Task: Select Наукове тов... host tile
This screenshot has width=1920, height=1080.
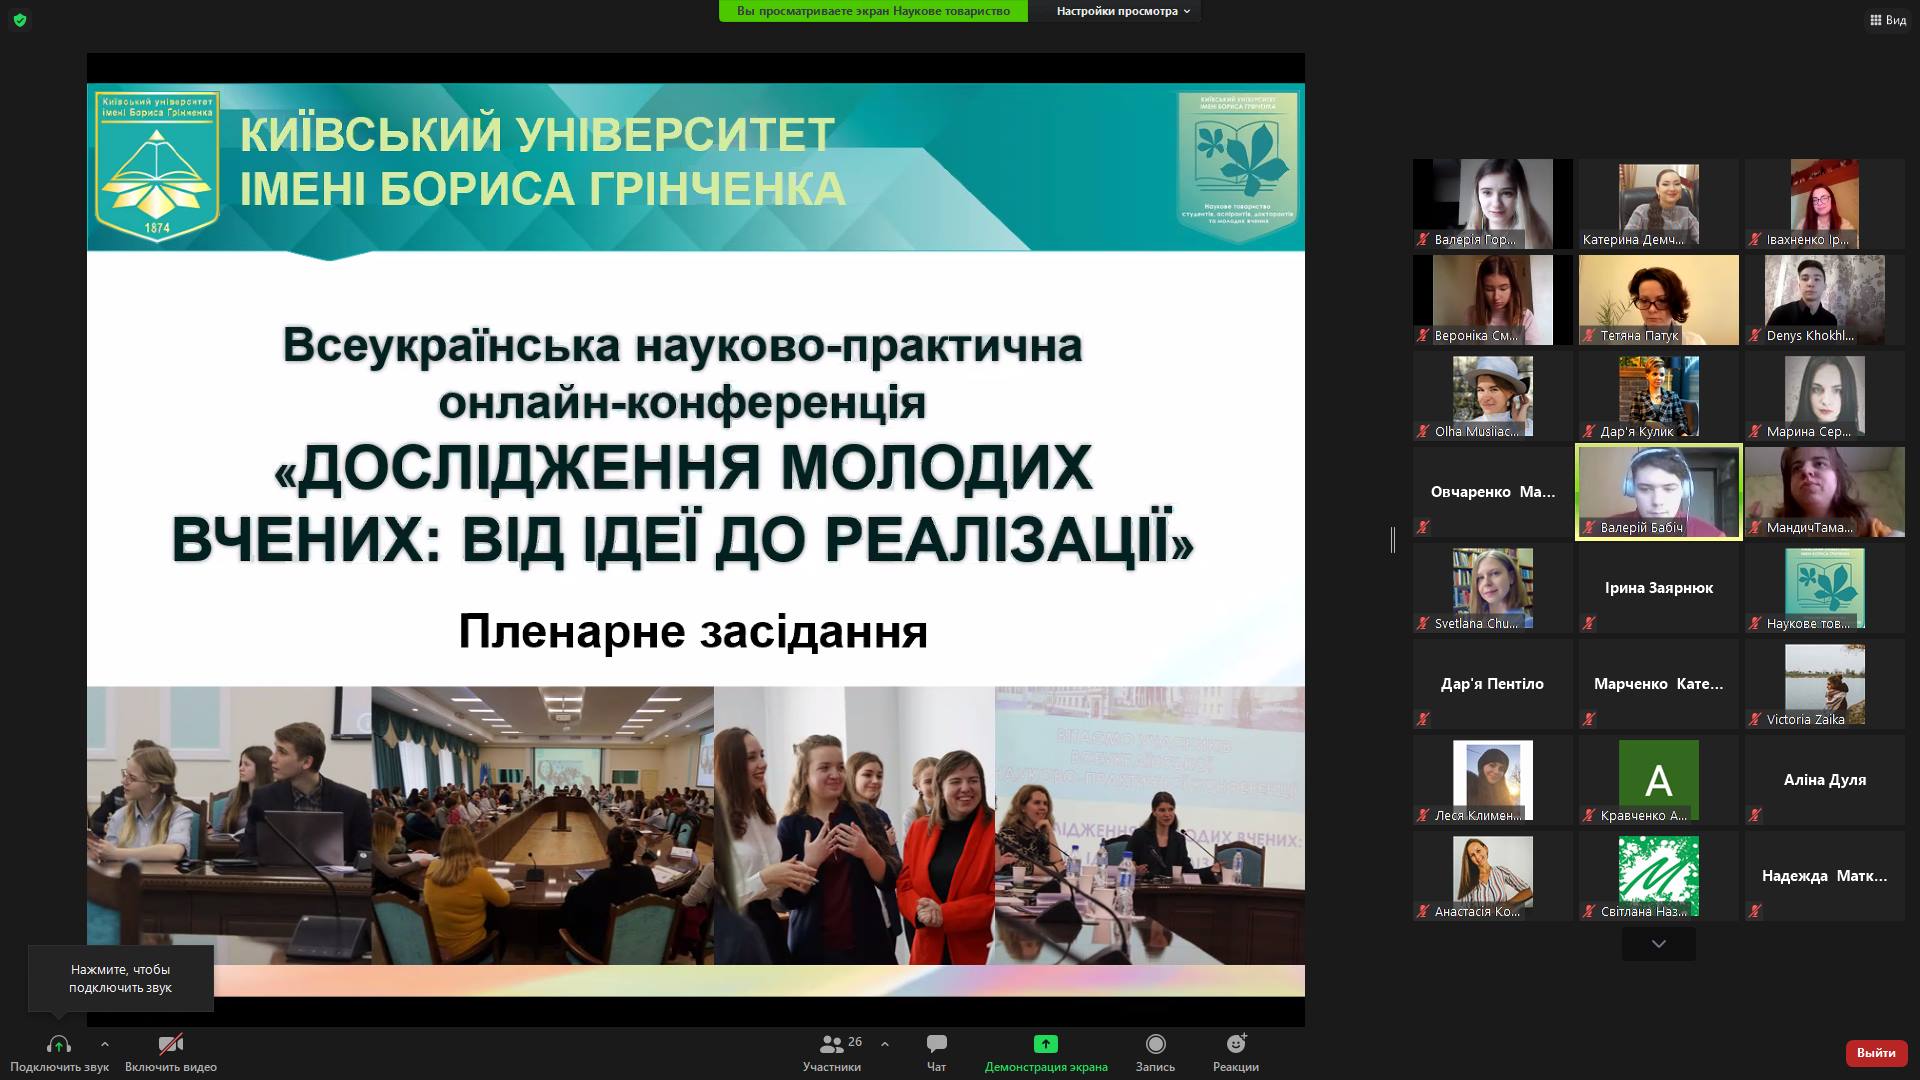Action: point(1825,588)
